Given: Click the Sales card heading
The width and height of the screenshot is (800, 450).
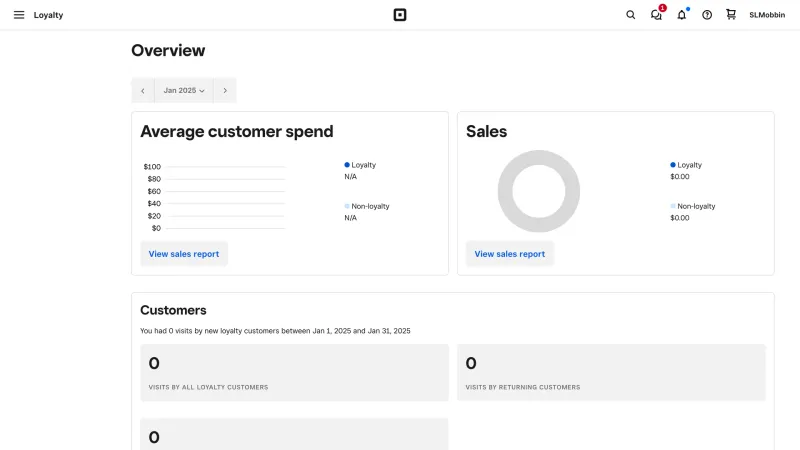Looking at the screenshot, I should 486,132.
